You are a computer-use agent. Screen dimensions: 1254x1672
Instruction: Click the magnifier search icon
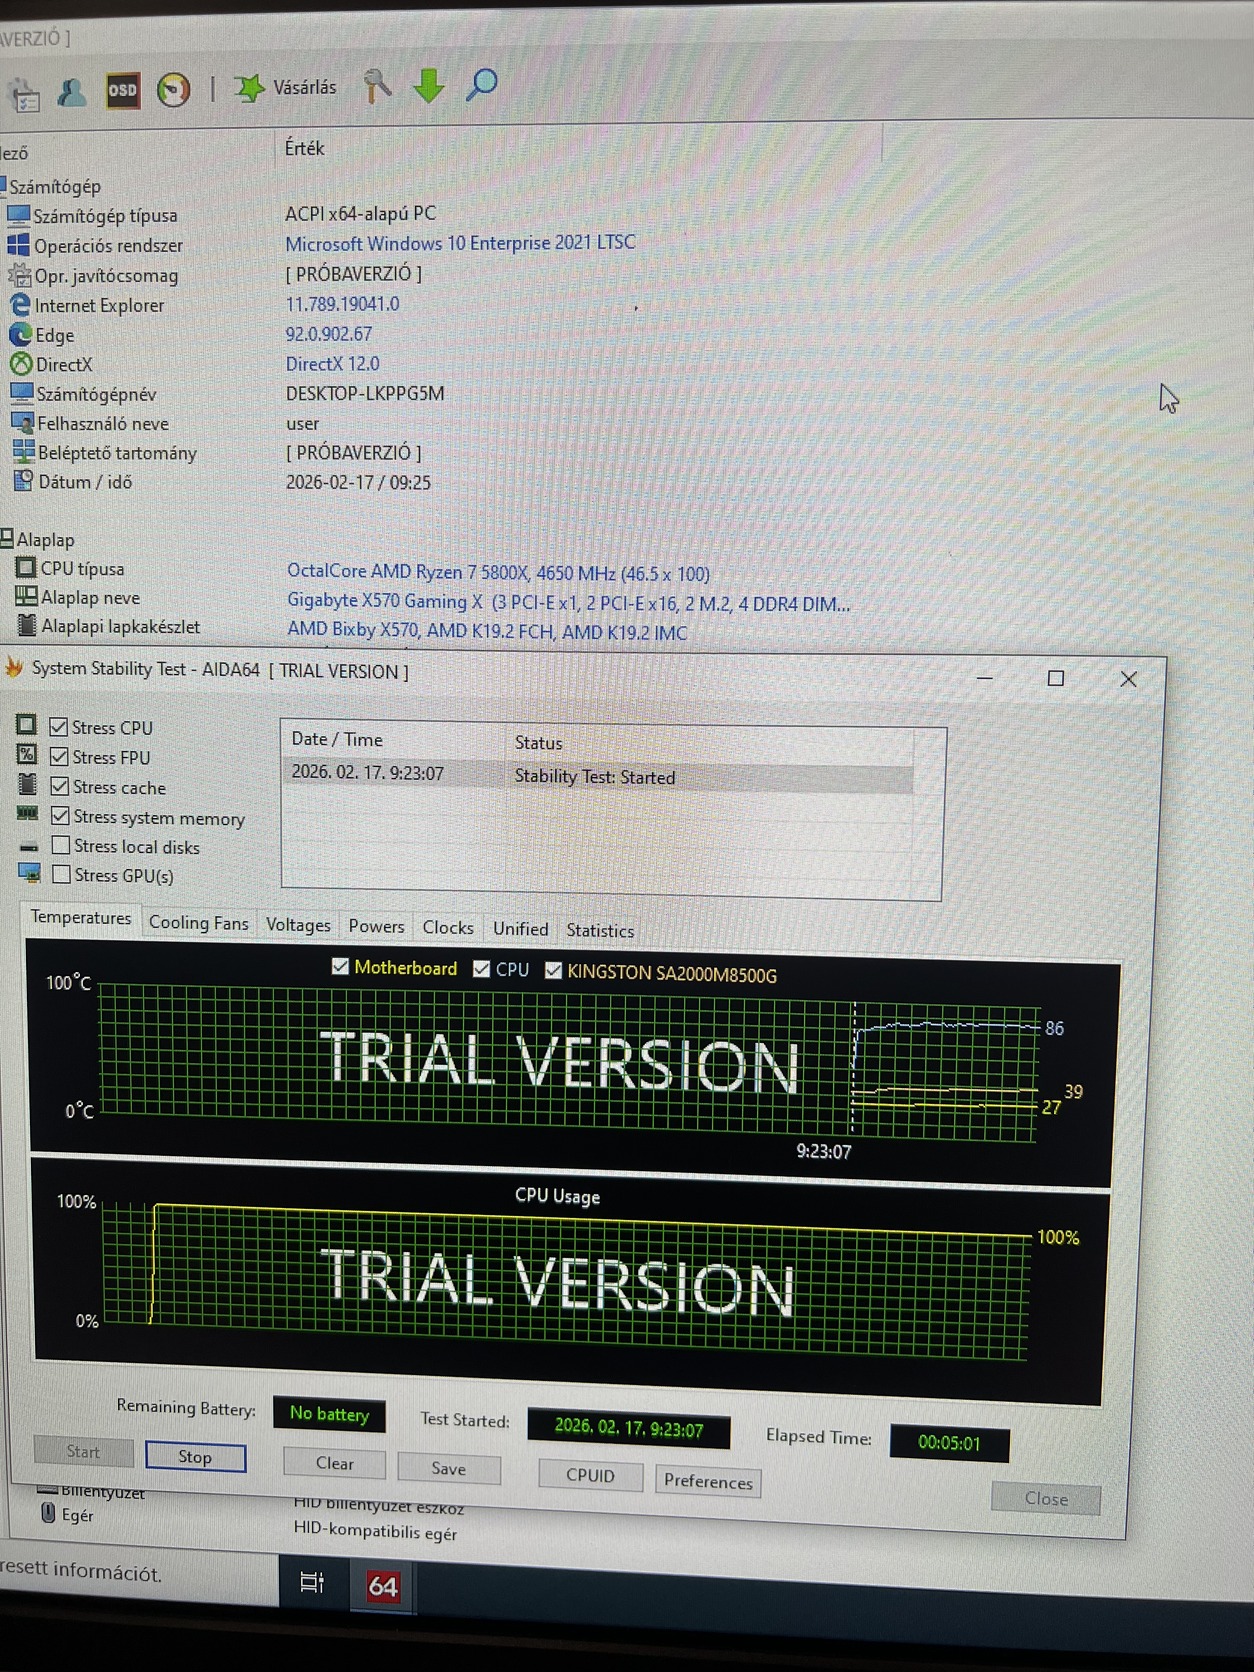[482, 84]
